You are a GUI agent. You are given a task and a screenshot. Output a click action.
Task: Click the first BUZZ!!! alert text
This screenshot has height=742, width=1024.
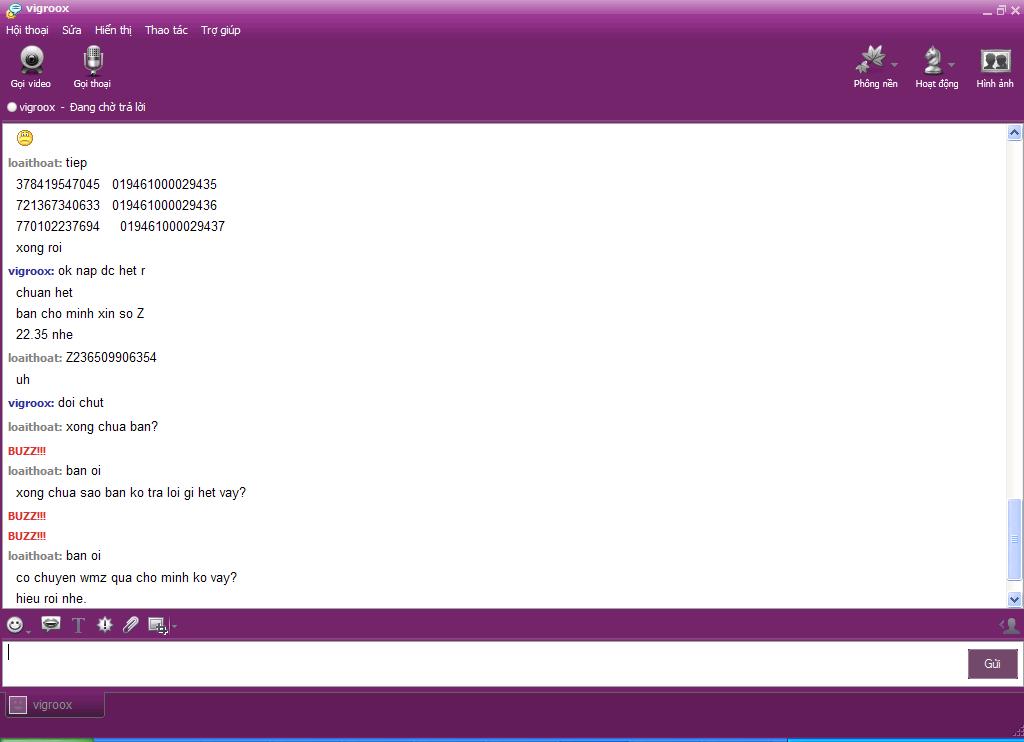pos(27,451)
